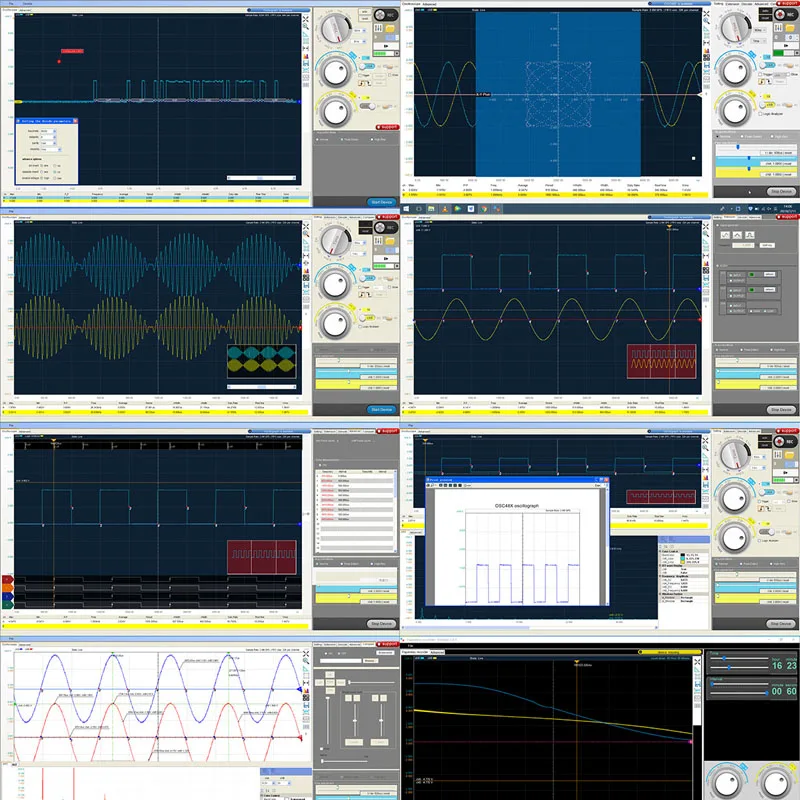800x800 pixels.
Task: Click red overview thumbnail in logic analyzer window
Action: pos(262,557)
